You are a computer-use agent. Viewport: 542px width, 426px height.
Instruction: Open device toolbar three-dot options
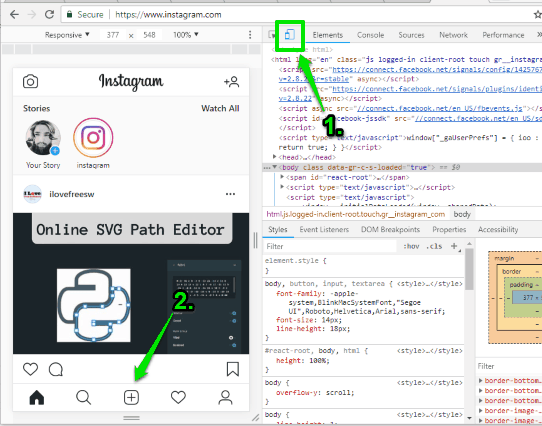pos(250,35)
